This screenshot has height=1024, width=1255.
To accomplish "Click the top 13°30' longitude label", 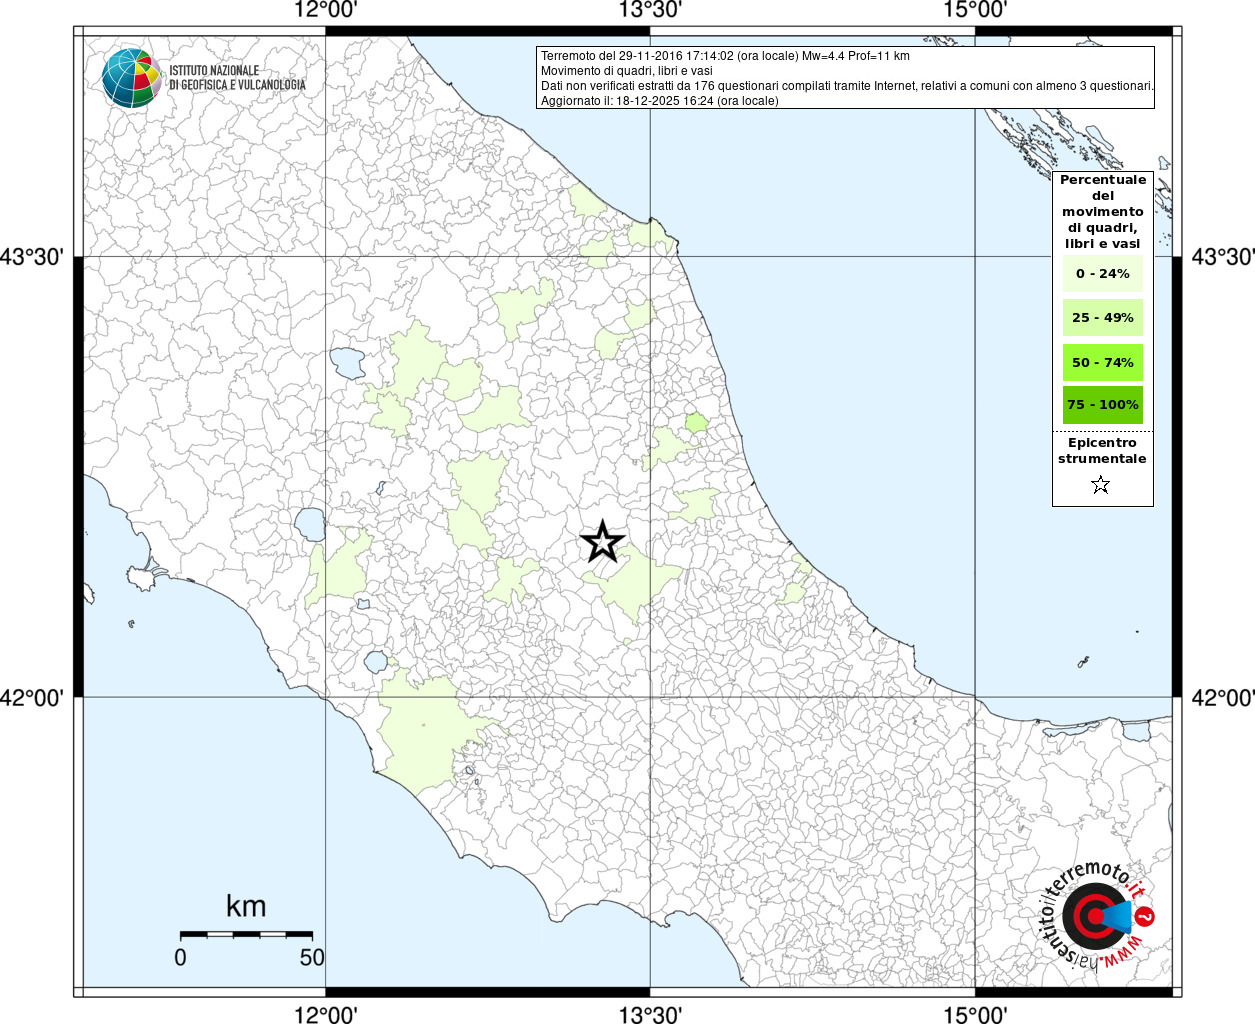I will 650,10.
